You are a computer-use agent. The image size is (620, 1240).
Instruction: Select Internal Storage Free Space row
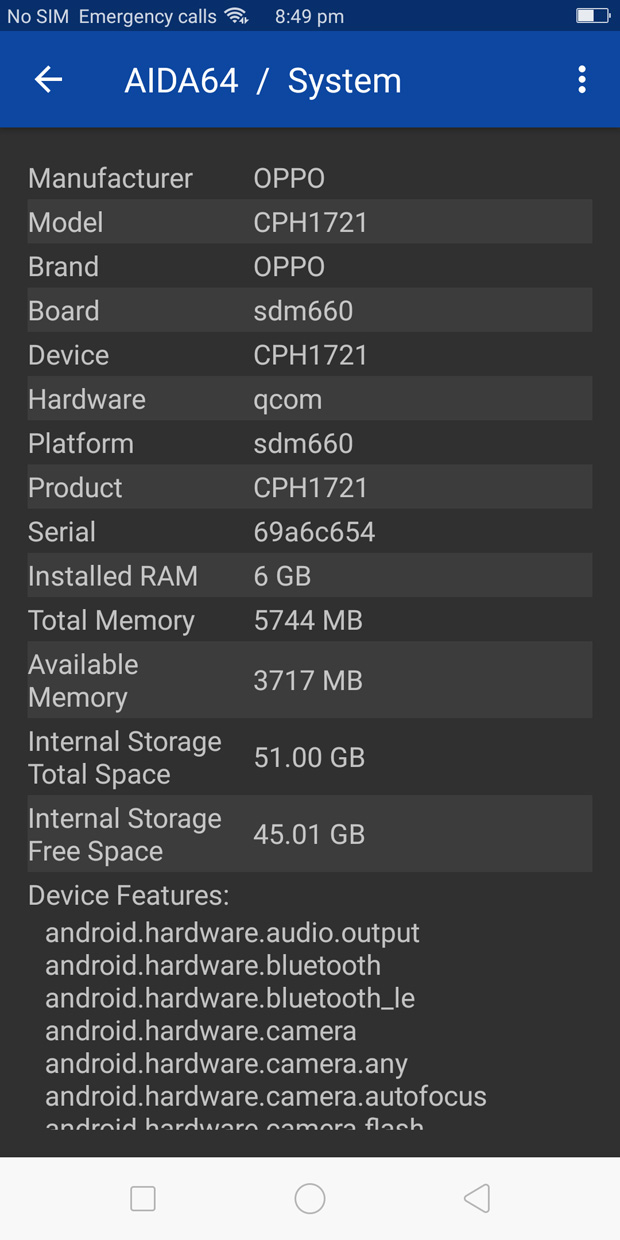coord(310,834)
